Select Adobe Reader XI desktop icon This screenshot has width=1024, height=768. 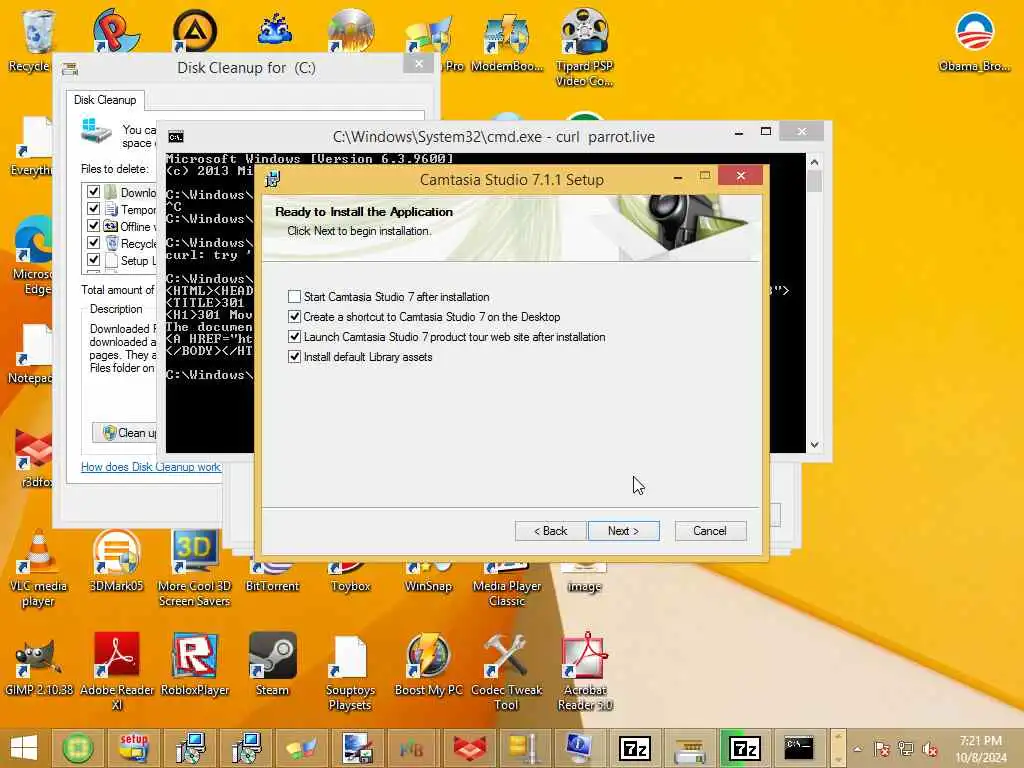pyautogui.click(x=116, y=671)
